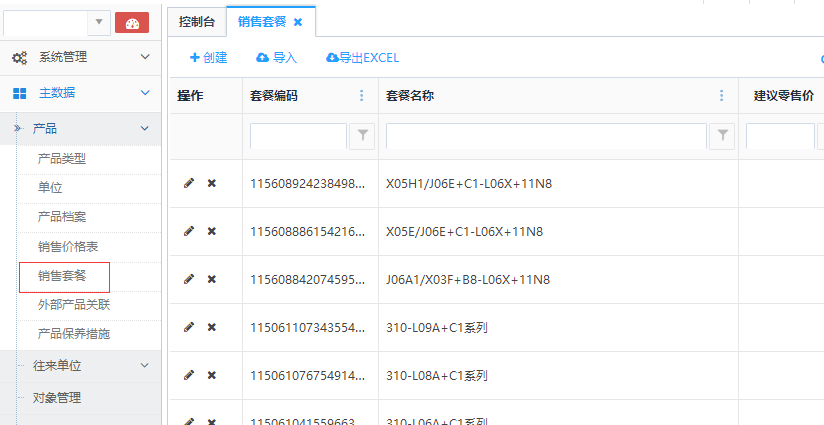The height and width of the screenshot is (425, 824).
Task: Delete the J06A1/X03F+B8-L06X+11N8 row
Action: click(x=211, y=279)
